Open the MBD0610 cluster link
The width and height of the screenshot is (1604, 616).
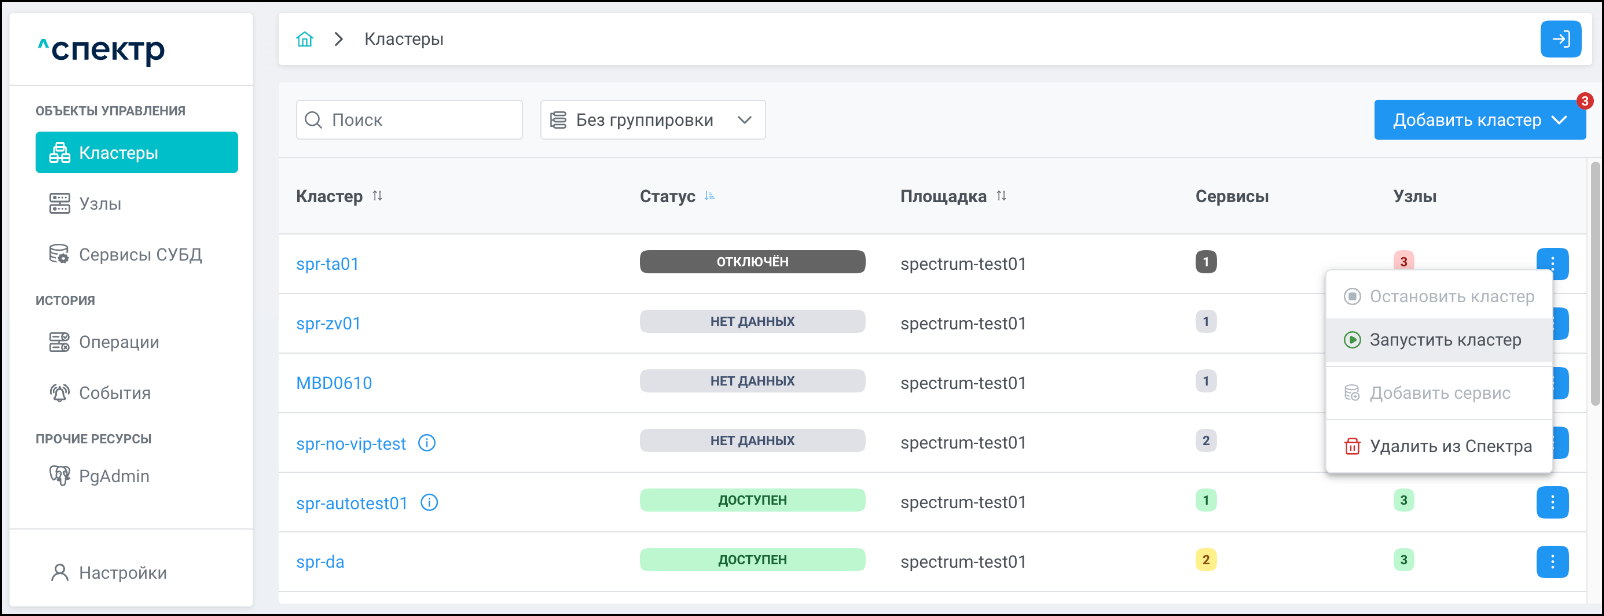[x=334, y=383]
